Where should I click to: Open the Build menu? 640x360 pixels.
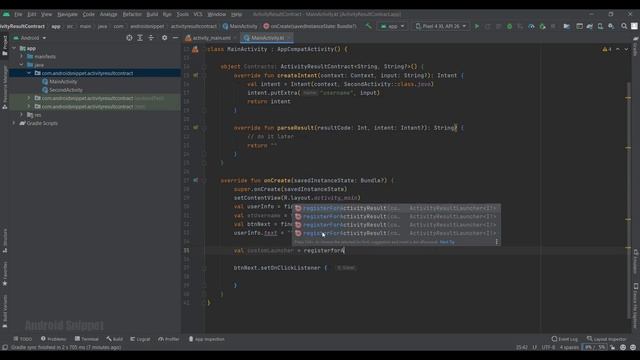(x=152, y=14)
